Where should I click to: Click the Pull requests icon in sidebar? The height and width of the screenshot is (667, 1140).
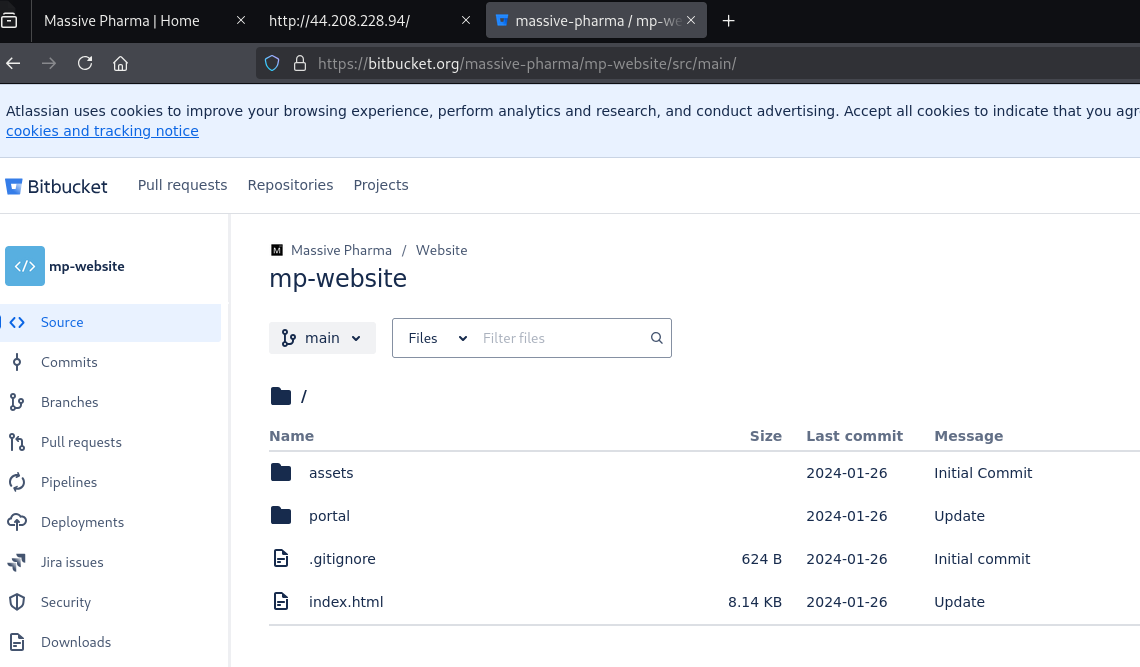[17, 442]
